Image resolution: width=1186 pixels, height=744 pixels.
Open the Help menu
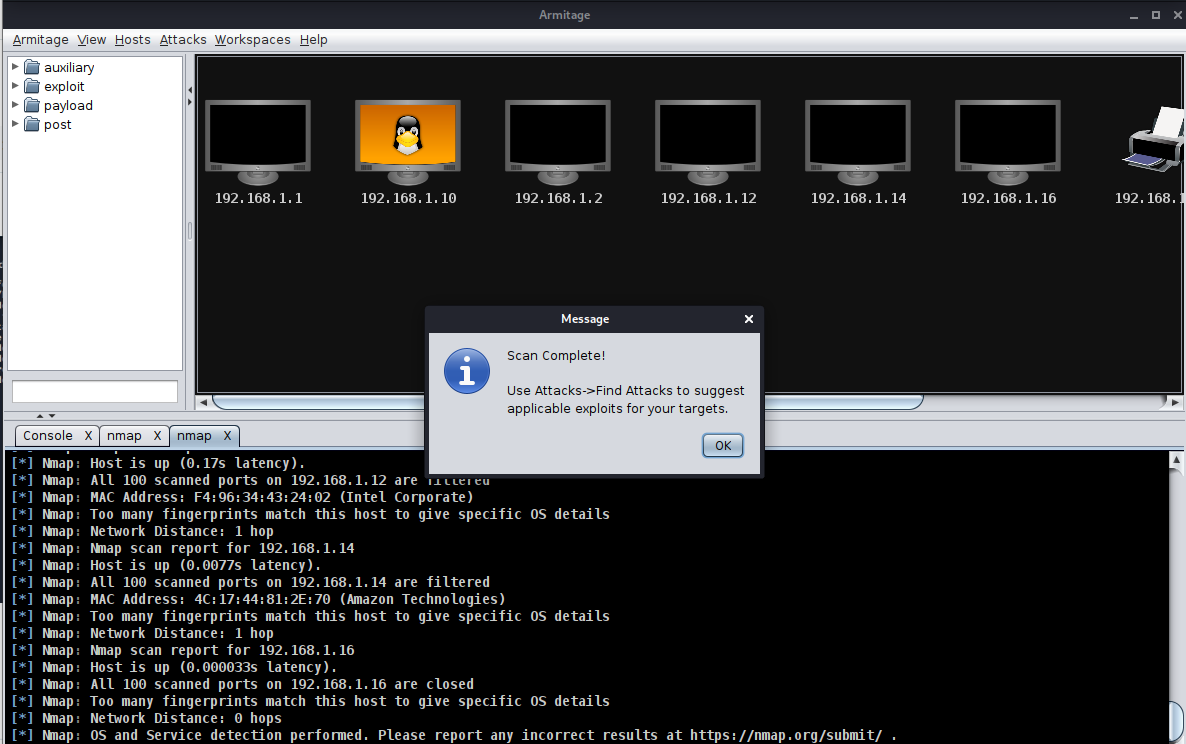pyautogui.click(x=313, y=39)
